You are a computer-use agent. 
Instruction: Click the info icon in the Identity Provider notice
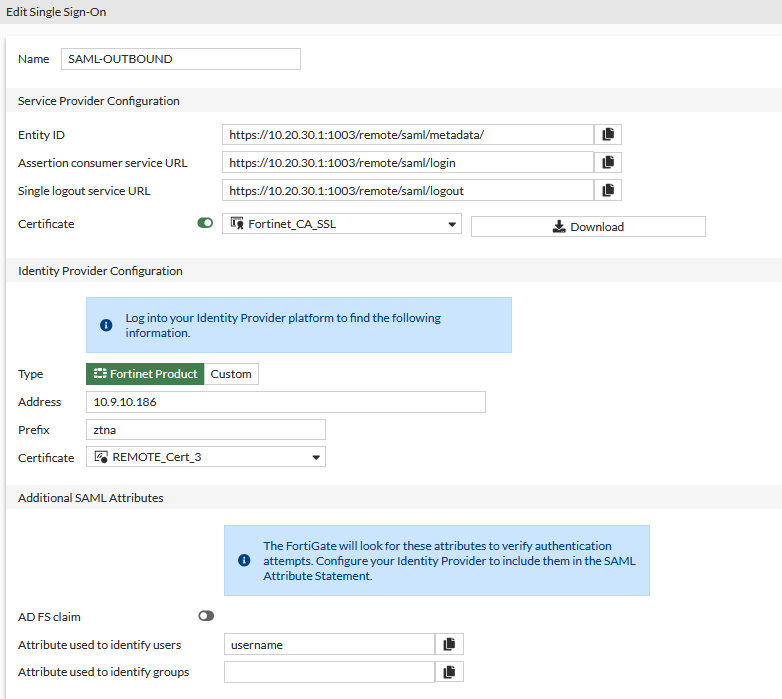[x=106, y=325]
